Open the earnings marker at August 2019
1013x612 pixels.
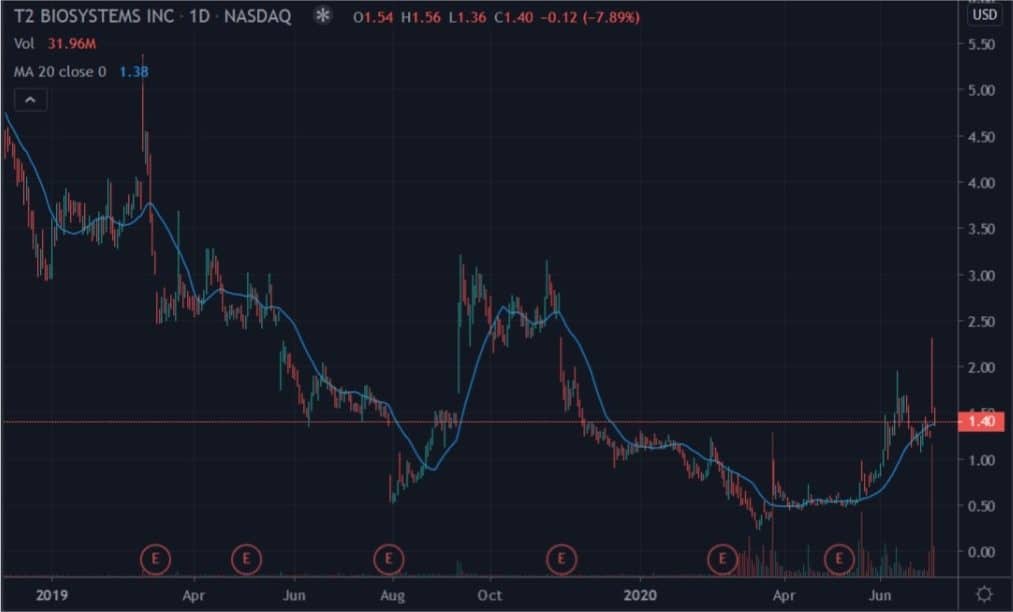click(389, 558)
